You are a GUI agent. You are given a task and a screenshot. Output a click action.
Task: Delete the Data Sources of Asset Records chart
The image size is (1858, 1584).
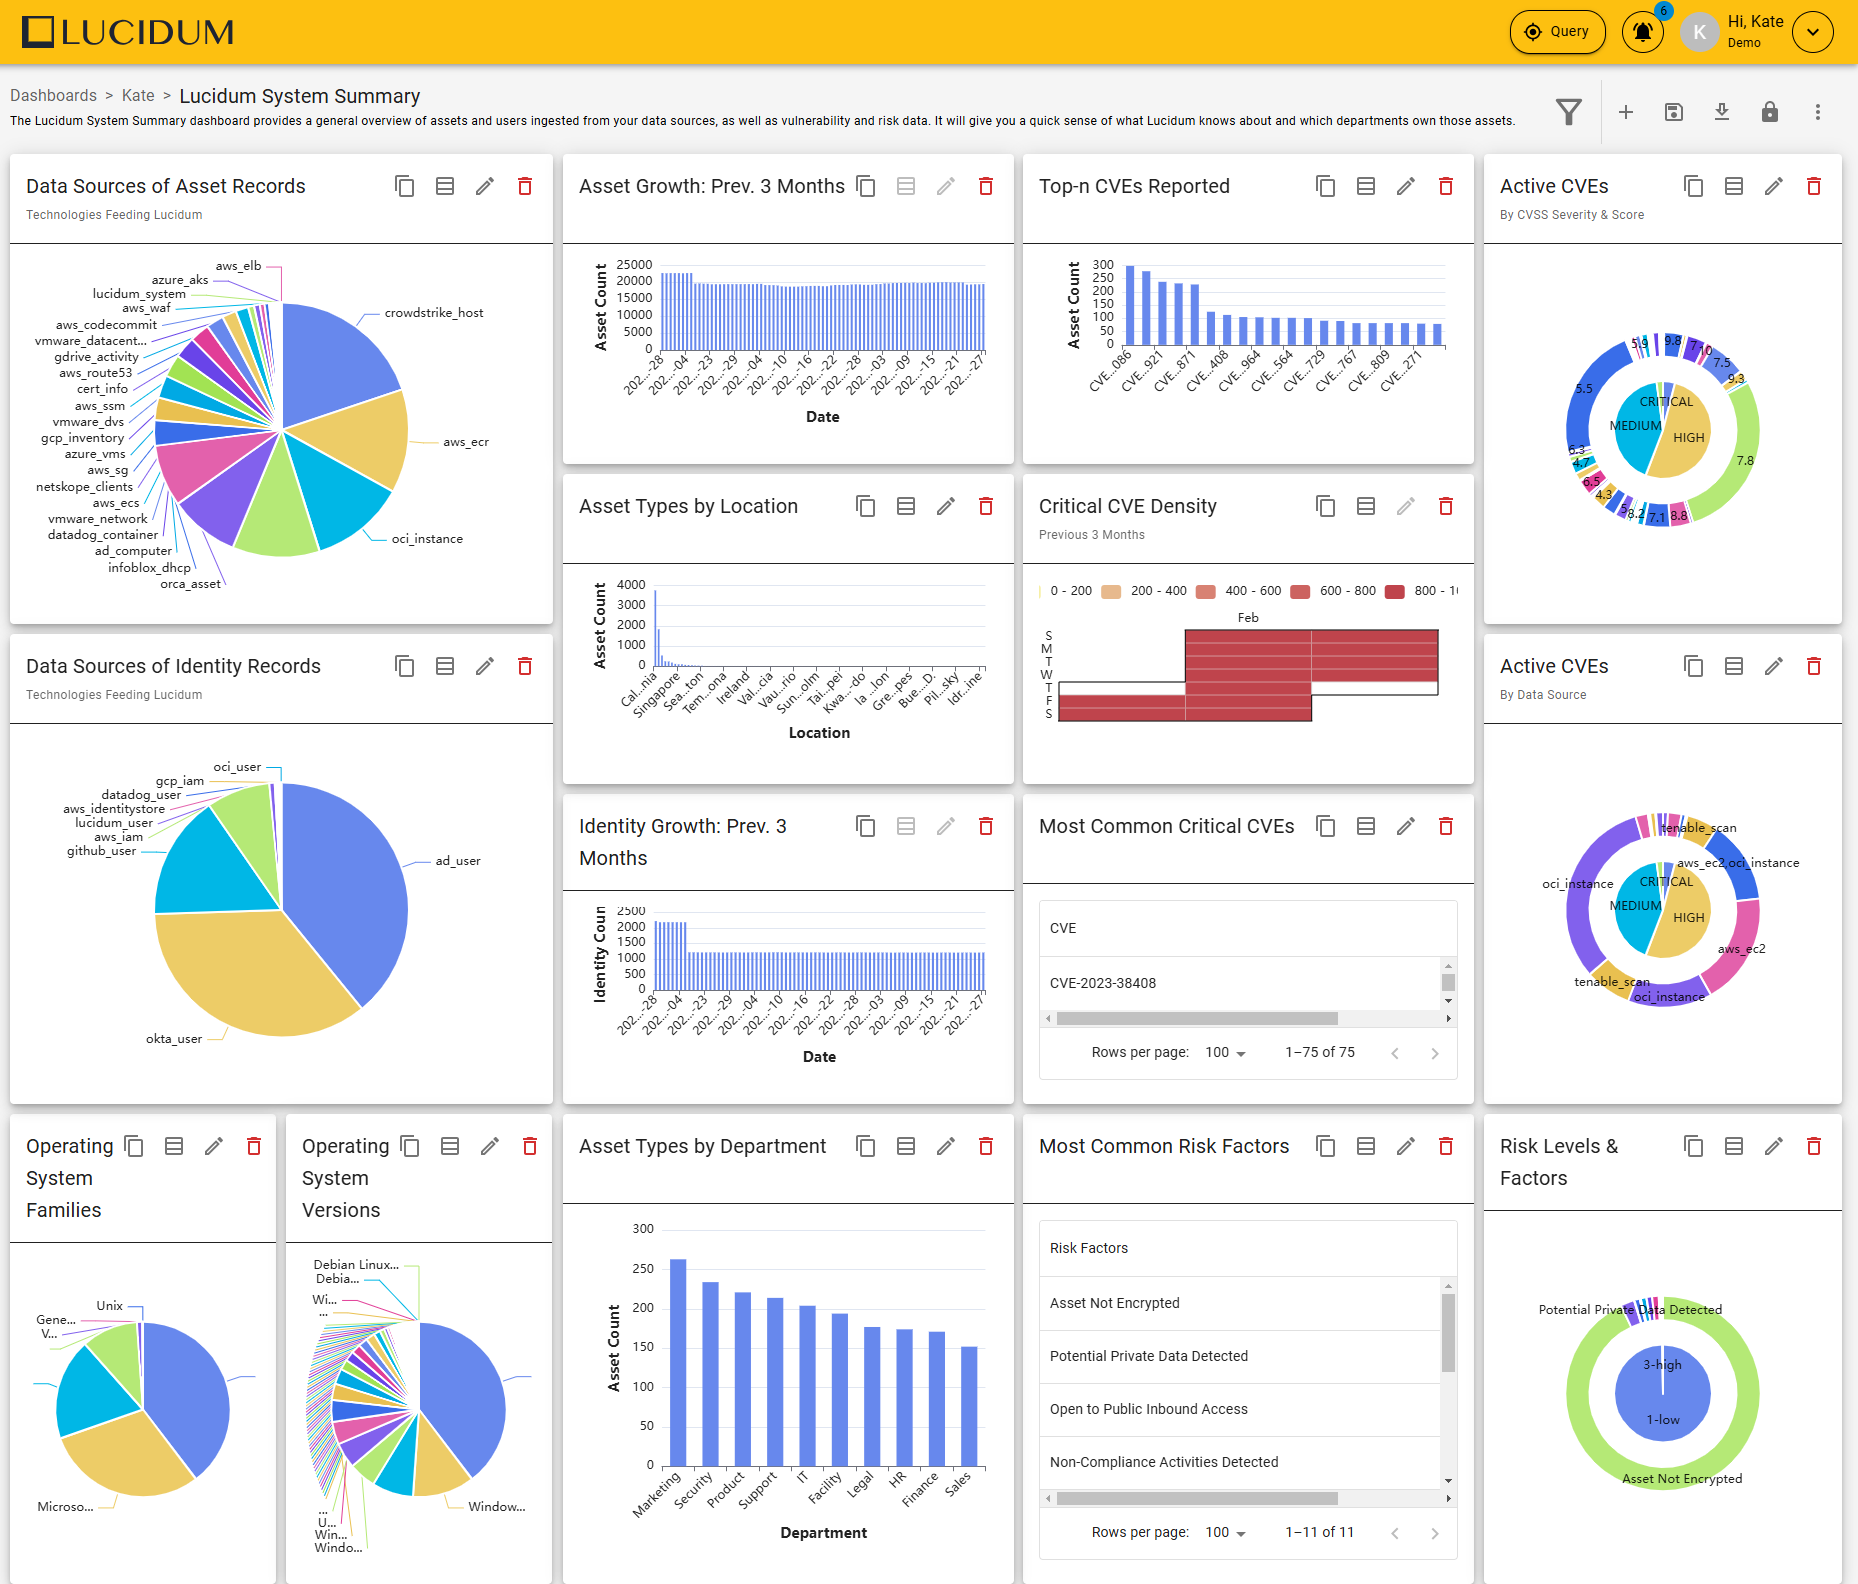525,186
